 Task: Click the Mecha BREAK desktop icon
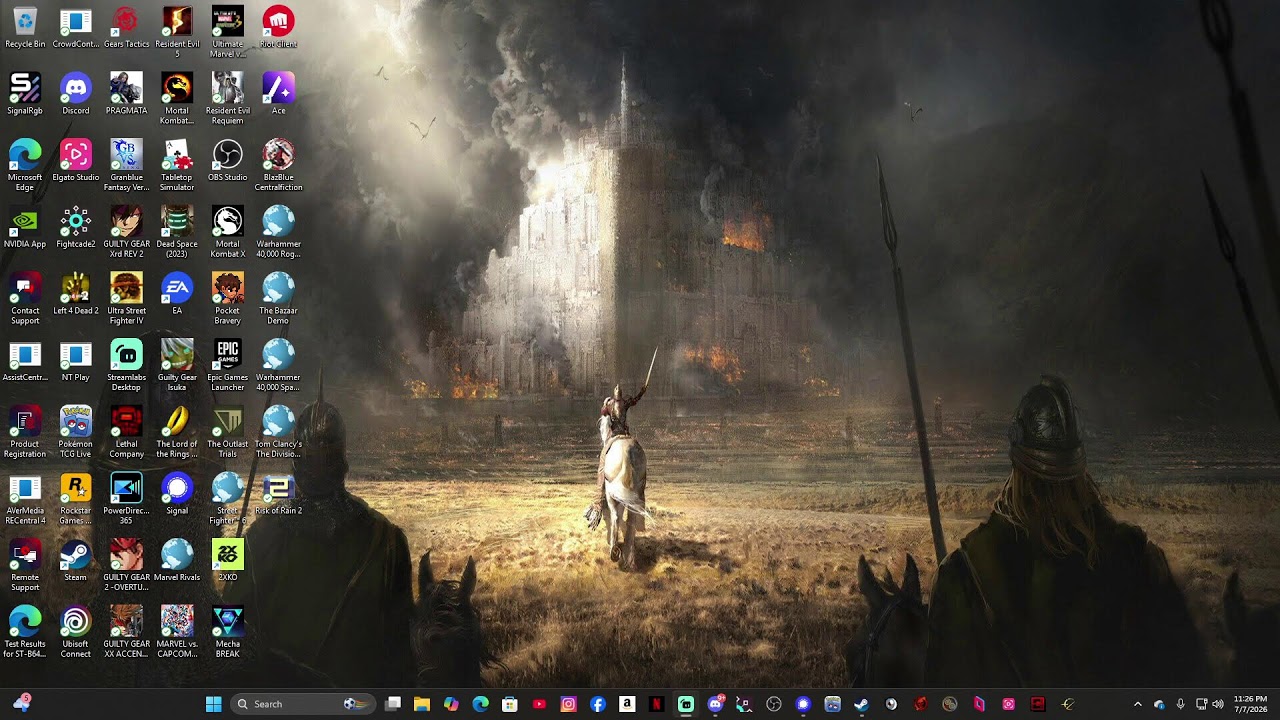(x=228, y=633)
